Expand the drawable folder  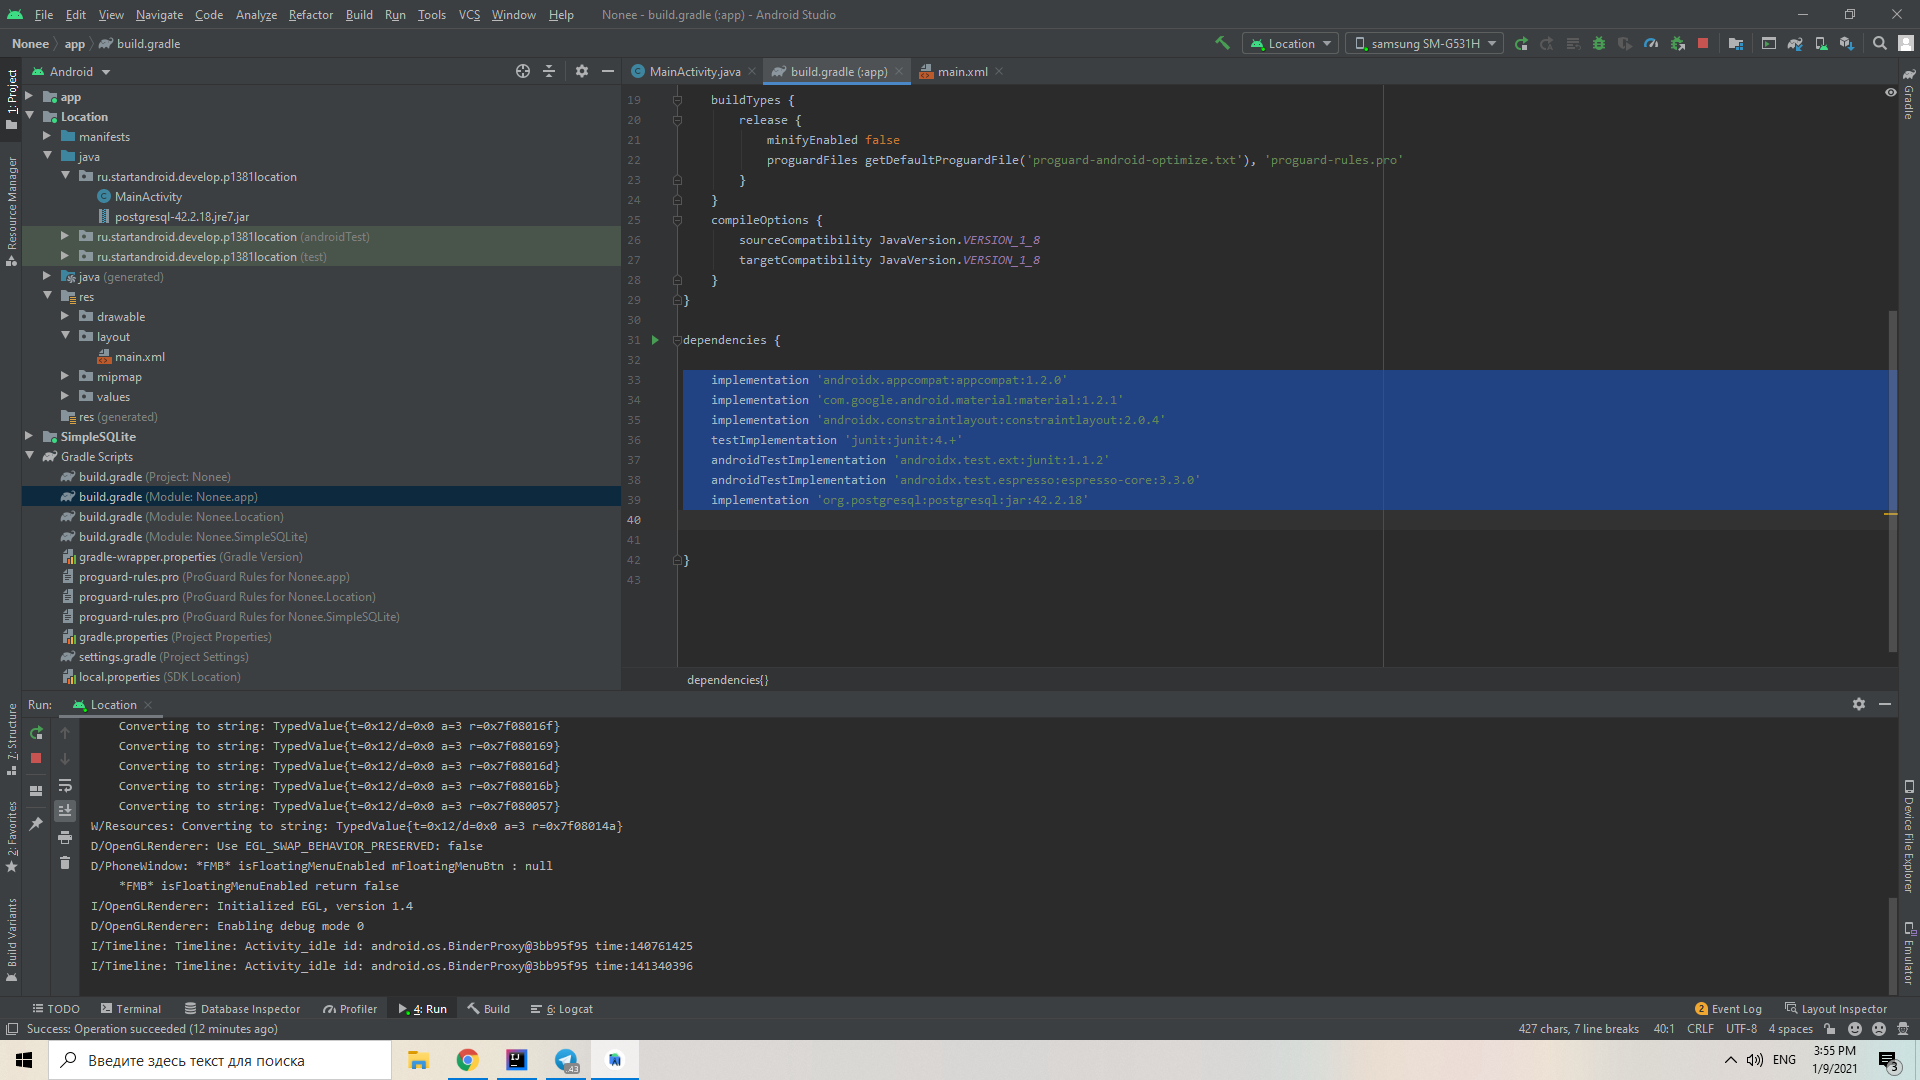65,316
